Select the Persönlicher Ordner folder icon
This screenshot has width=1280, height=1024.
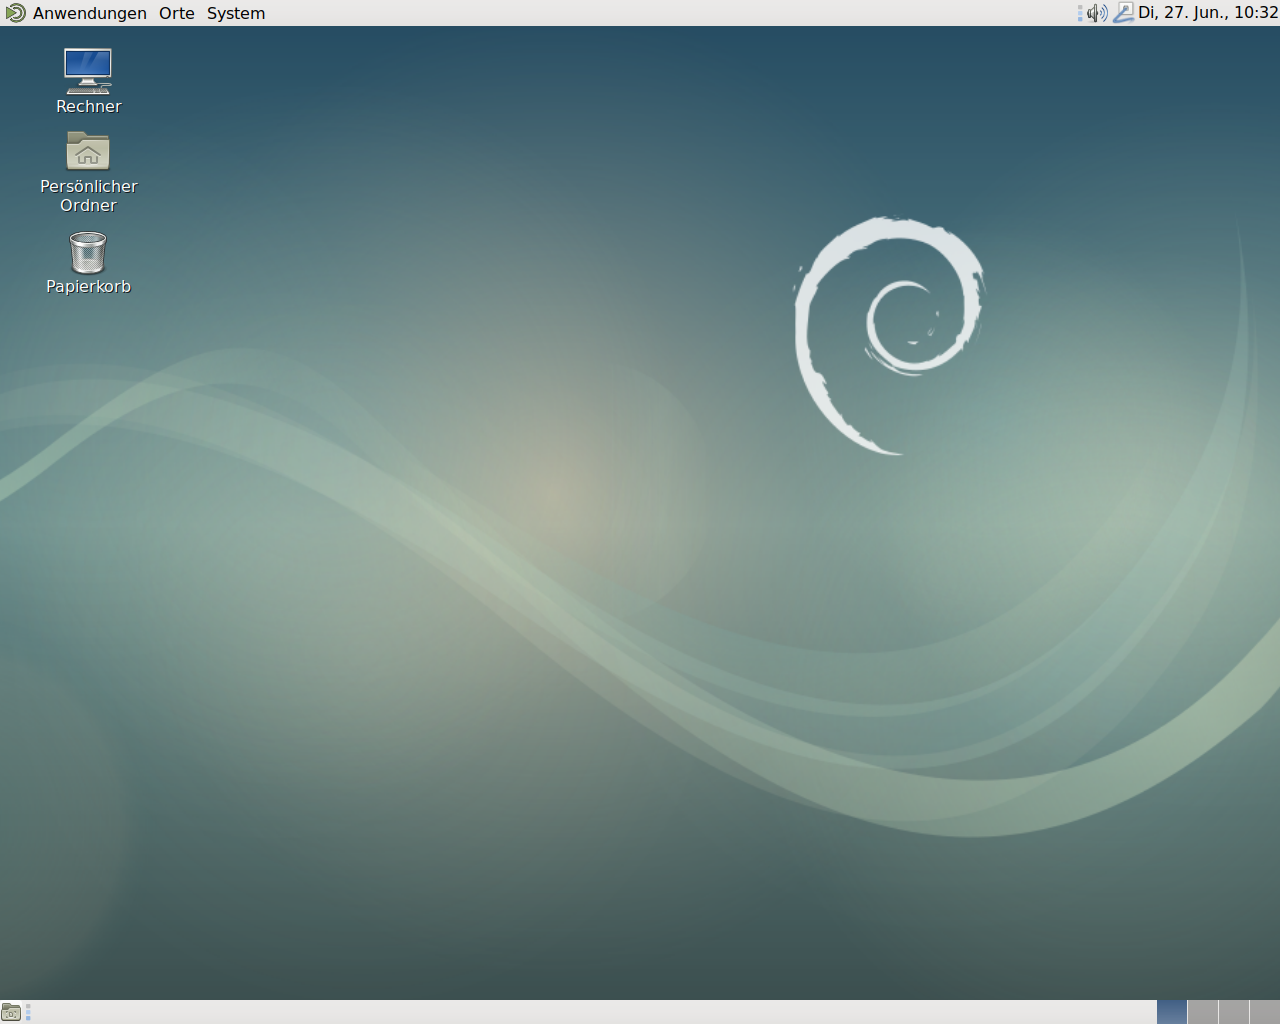click(88, 151)
